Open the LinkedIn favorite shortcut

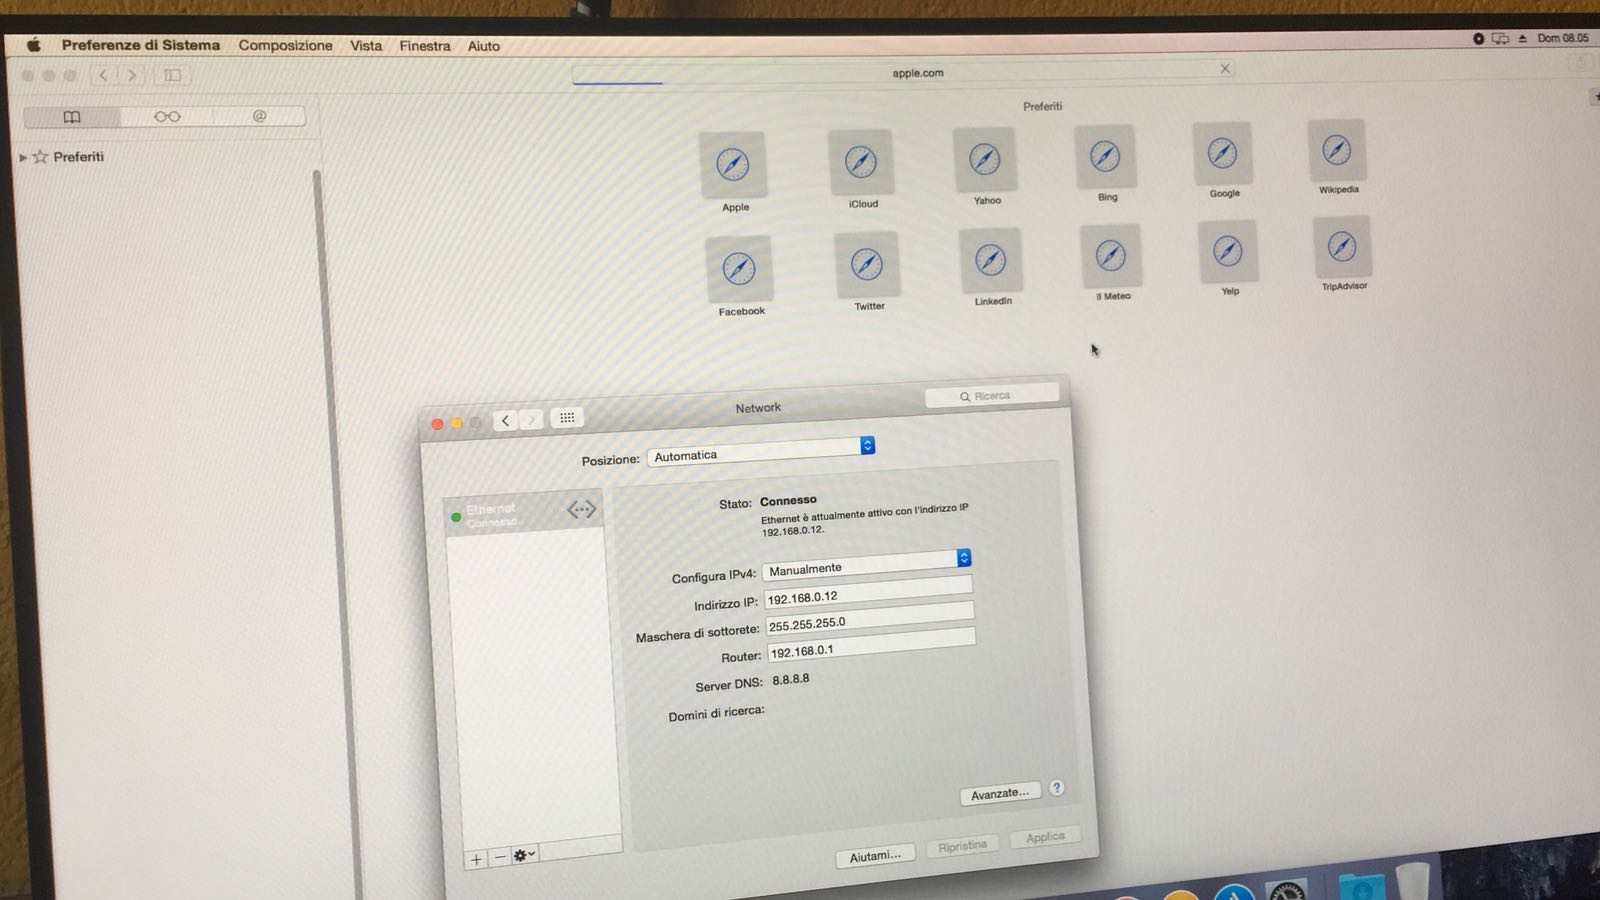click(991, 260)
